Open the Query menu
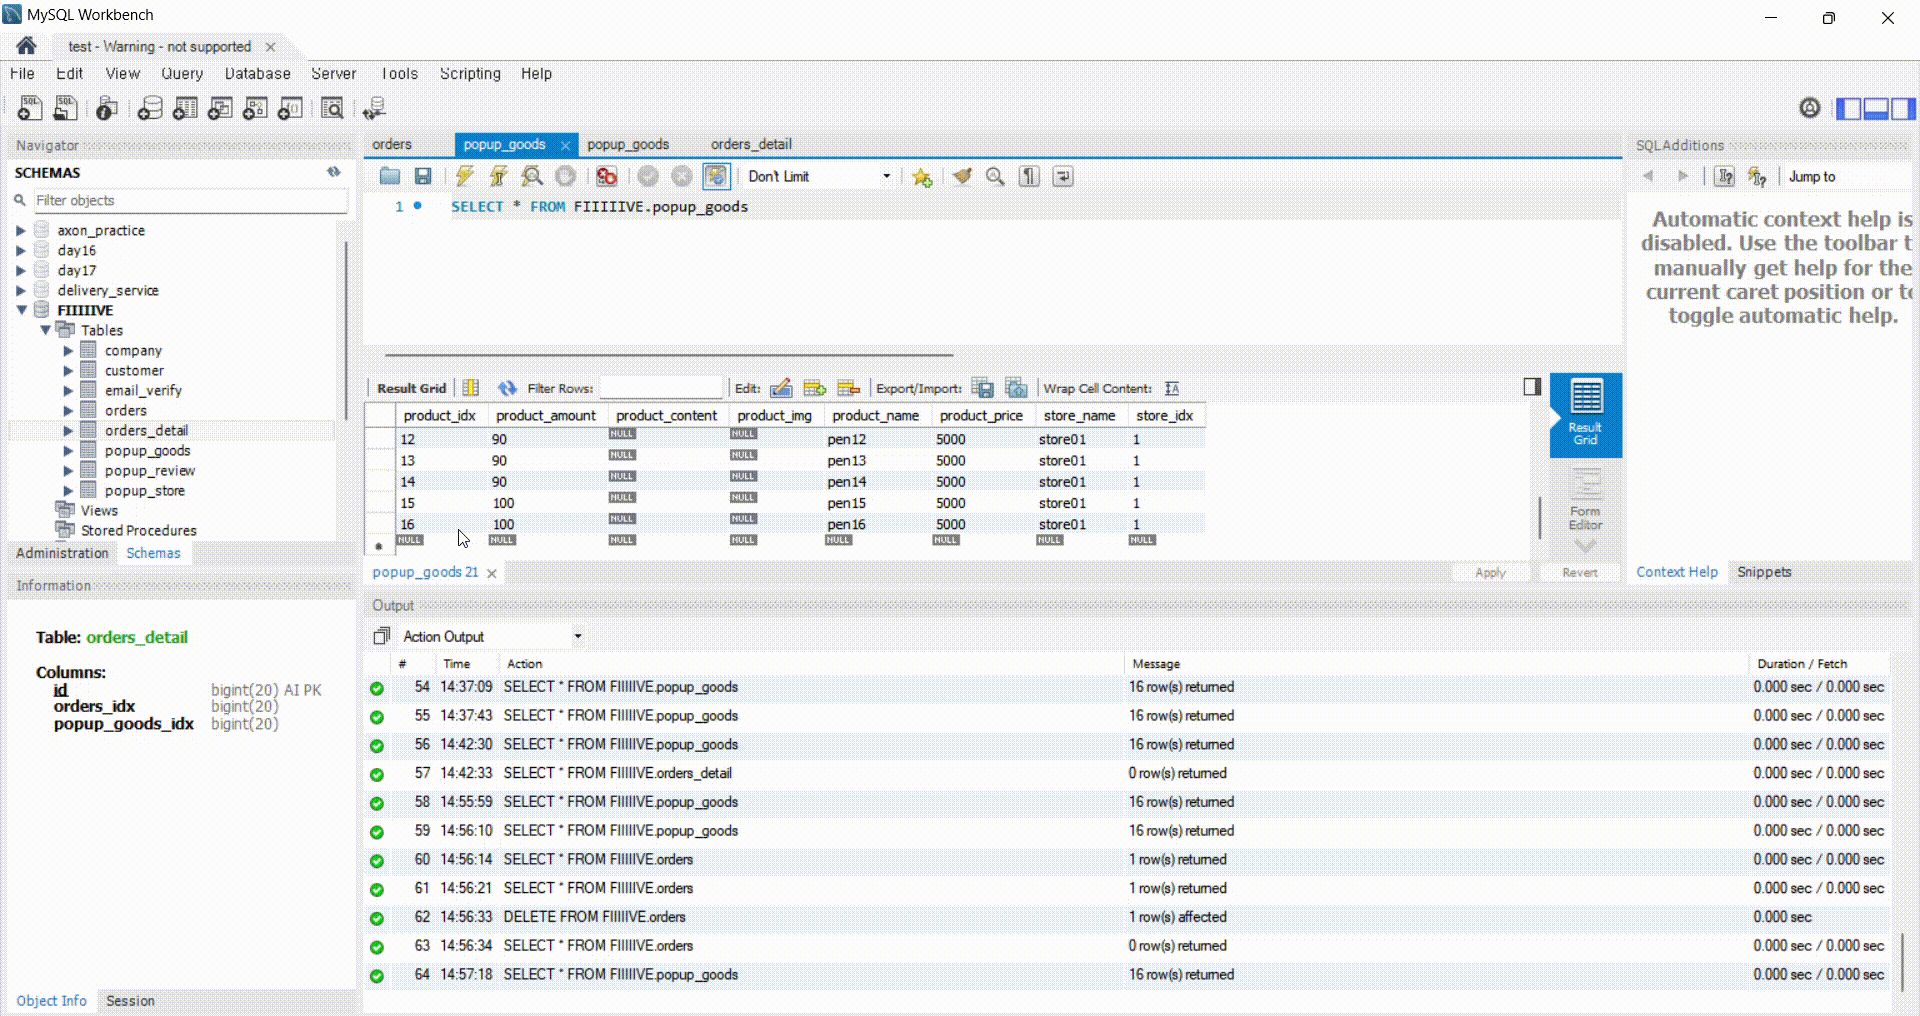1920x1016 pixels. coord(182,74)
